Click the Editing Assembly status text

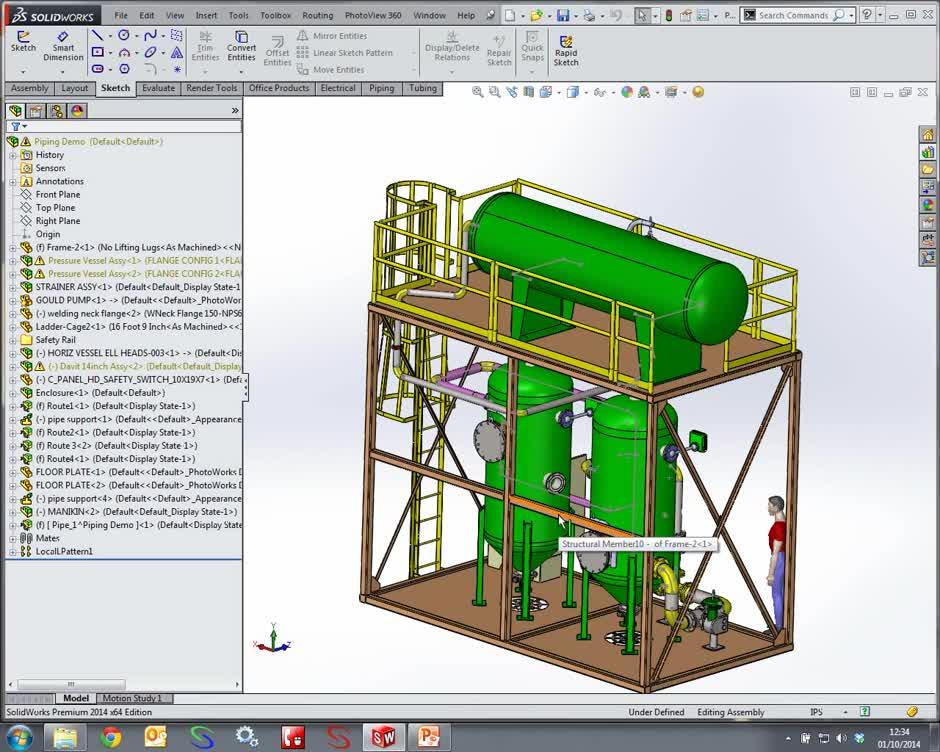[x=729, y=712]
